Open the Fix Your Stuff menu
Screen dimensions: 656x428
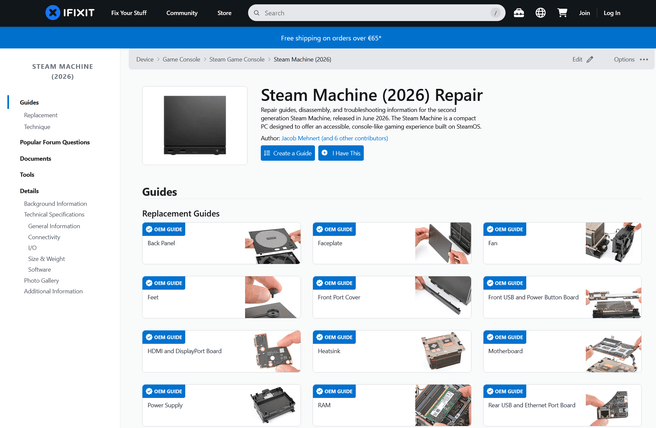pos(129,13)
